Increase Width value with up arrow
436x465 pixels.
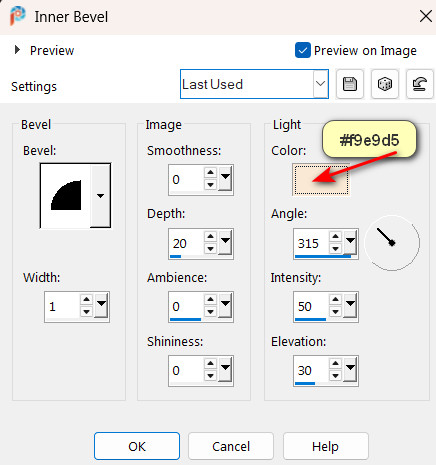pyautogui.click(x=86, y=299)
